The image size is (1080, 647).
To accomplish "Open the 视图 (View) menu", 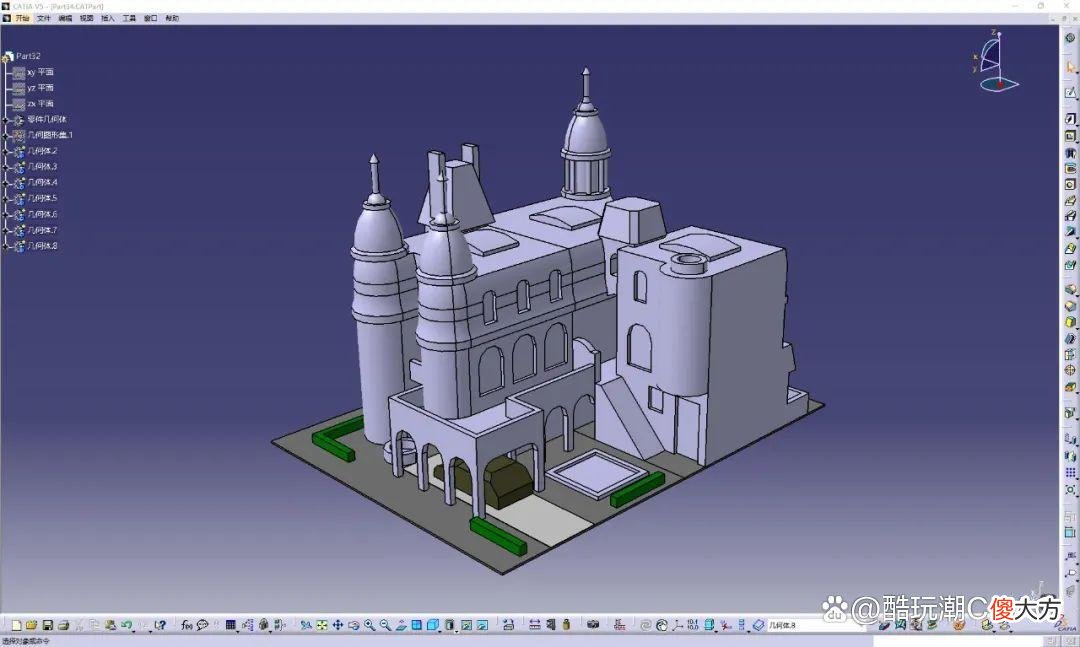I will (x=86, y=19).
